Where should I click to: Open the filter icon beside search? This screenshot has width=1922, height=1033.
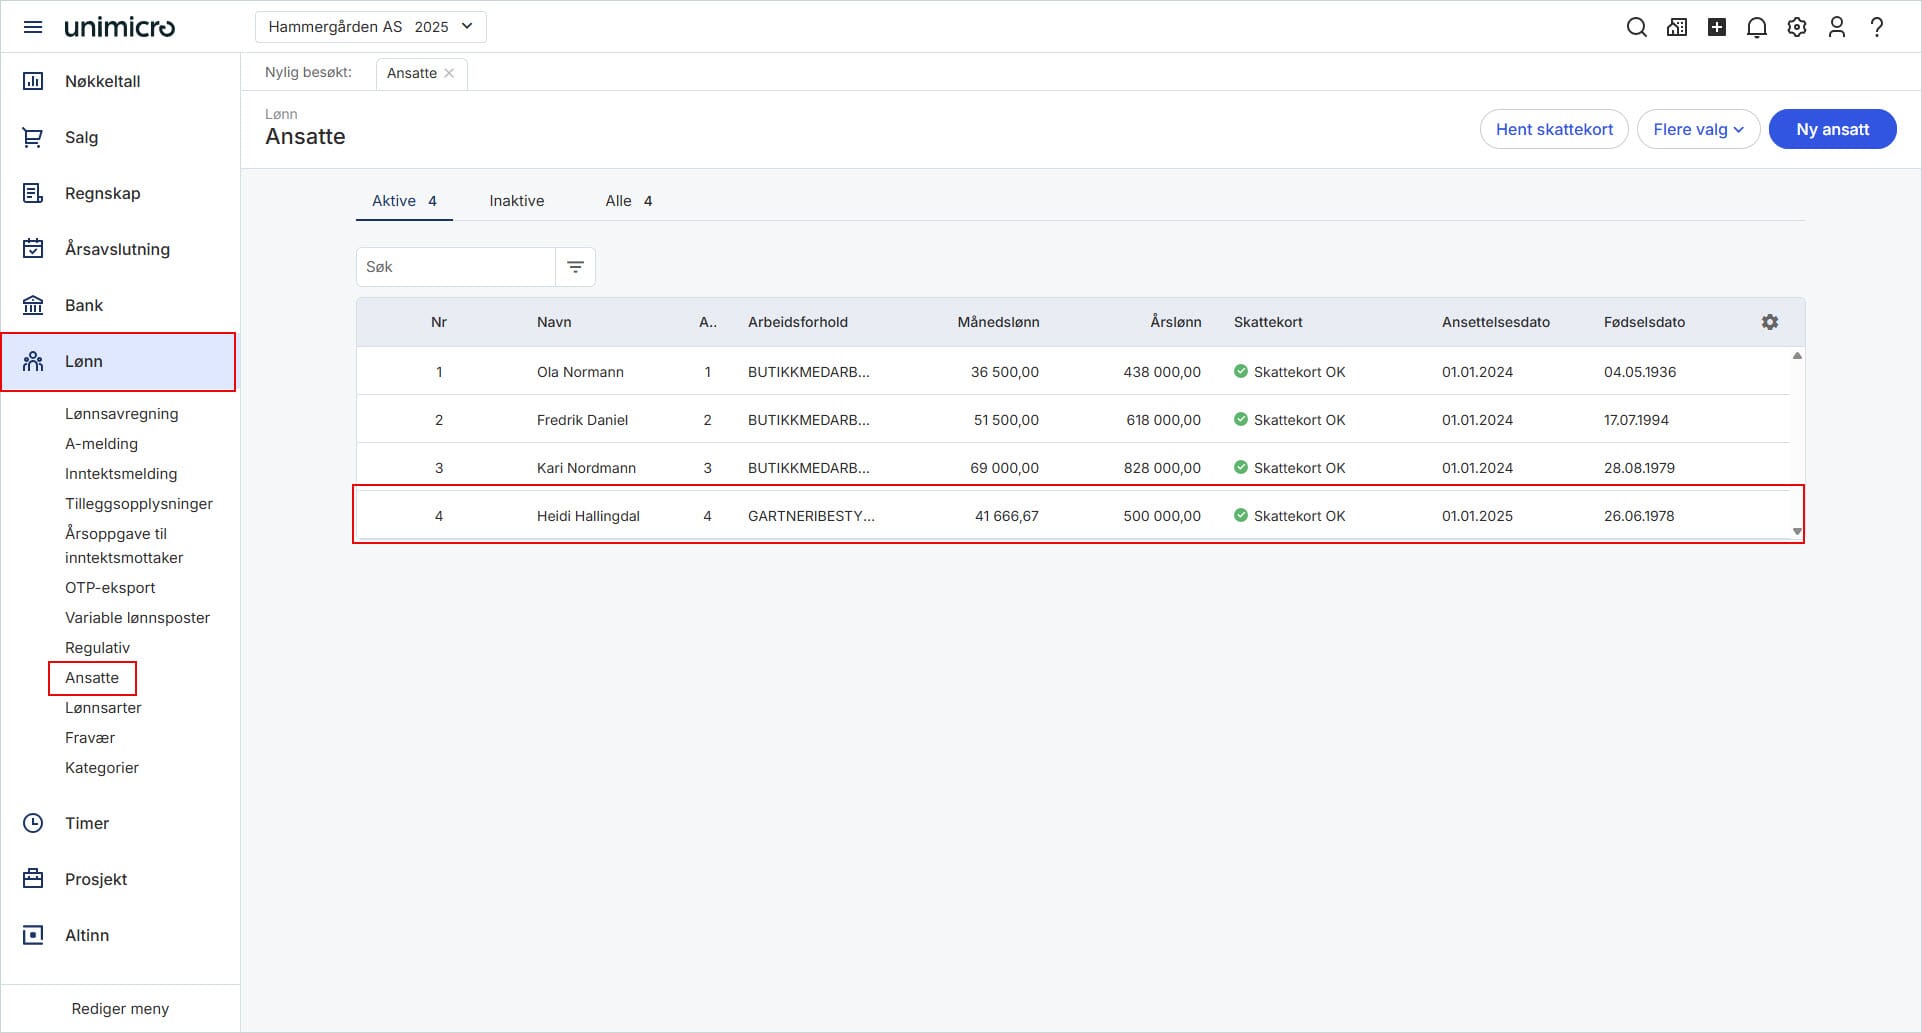click(x=575, y=267)
